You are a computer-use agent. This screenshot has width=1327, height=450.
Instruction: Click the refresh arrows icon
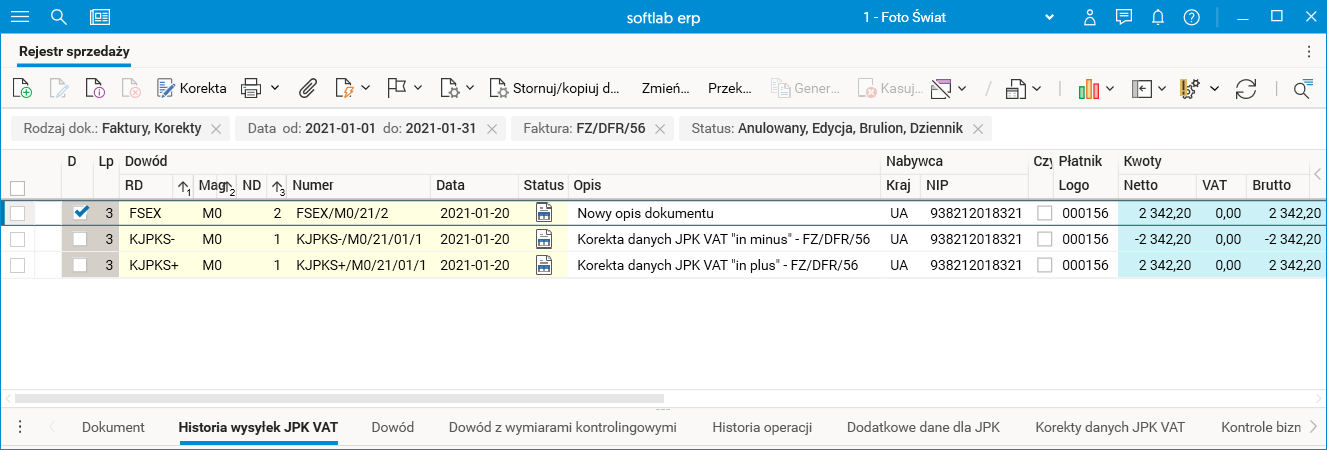click(1246, 88)
